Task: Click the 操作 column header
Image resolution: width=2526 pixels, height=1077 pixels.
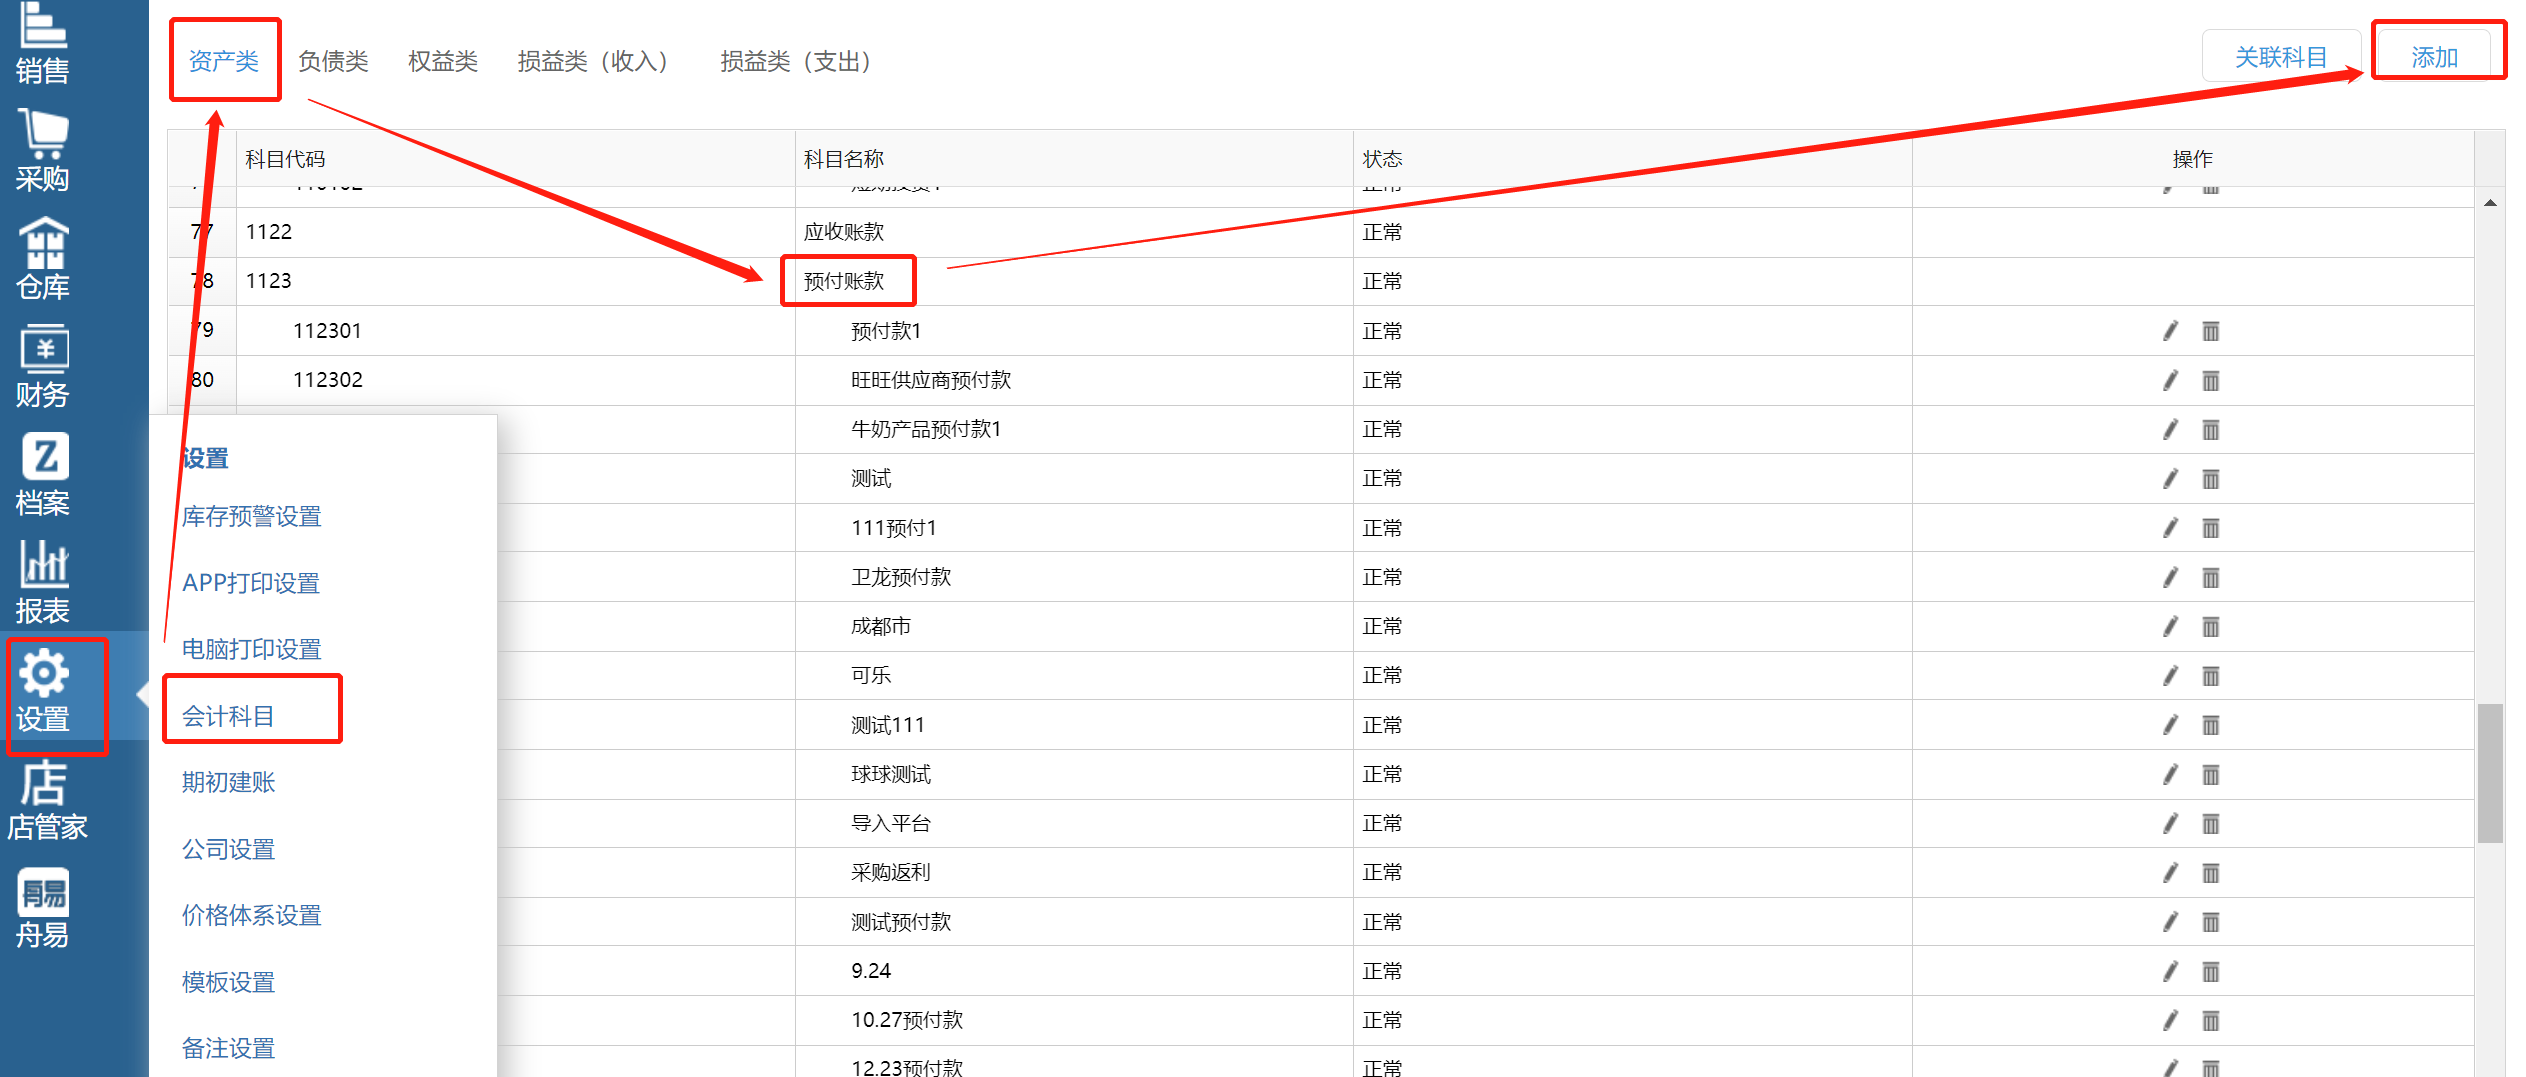Action: click(2192, 159)
